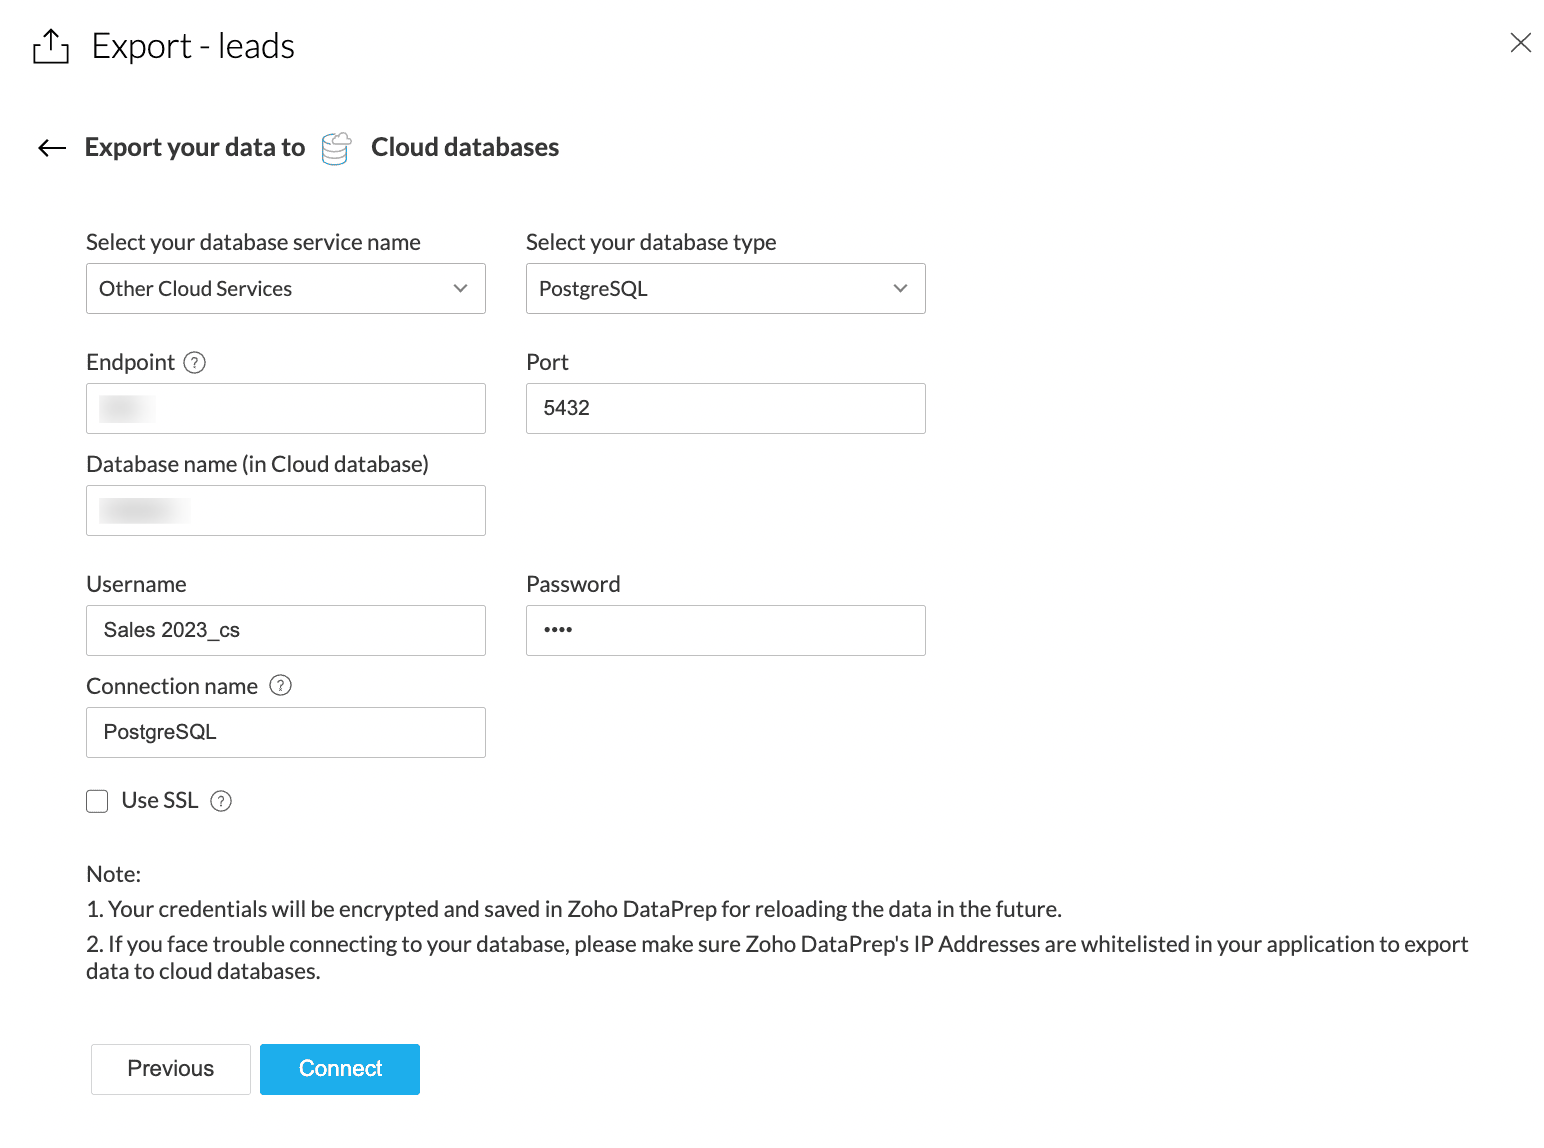Click the Export upload icon in header
This screenshot has height=1148, width=1544.
tap(51, 46)
